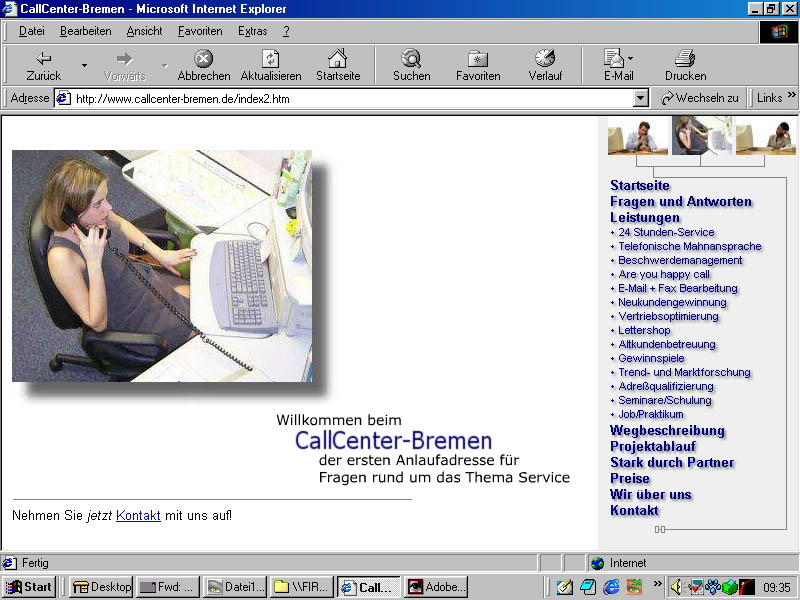Open Trend- und Marktforschung link
Screen dimensions: 800x600
tap(684, 372)
